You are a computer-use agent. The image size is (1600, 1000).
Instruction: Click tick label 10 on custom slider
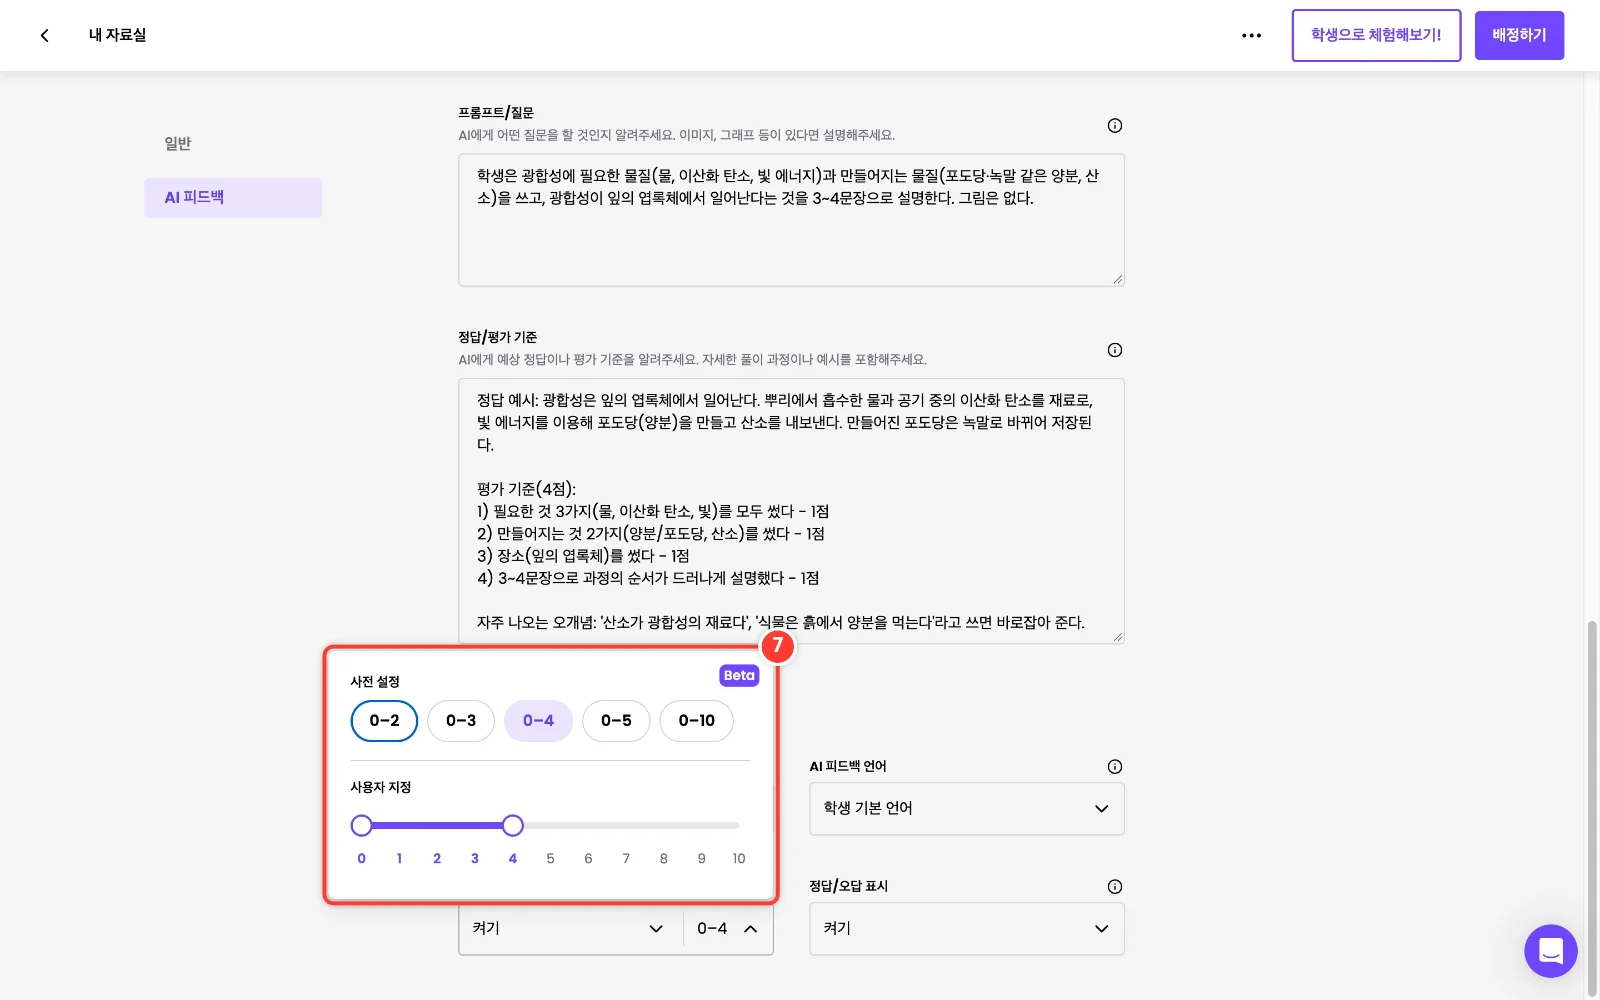click(739, 859)
